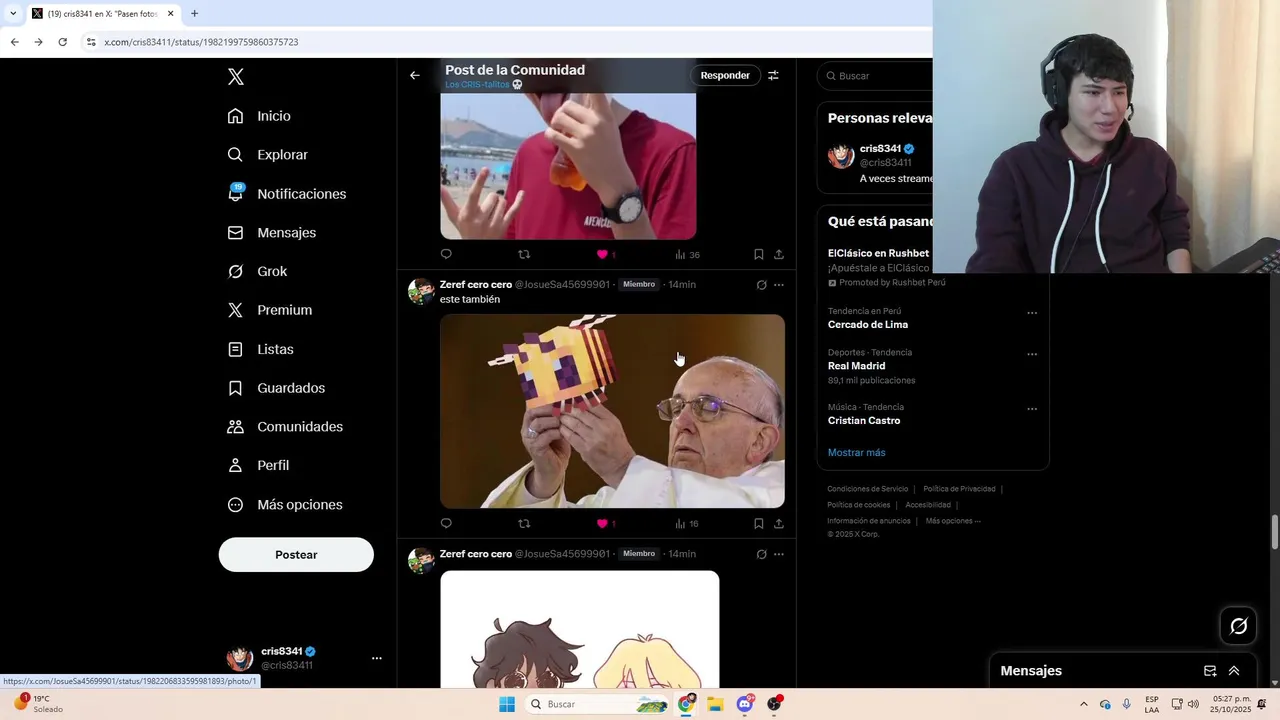
Task: Open the bee and pope image
Action: pos(612,411)
